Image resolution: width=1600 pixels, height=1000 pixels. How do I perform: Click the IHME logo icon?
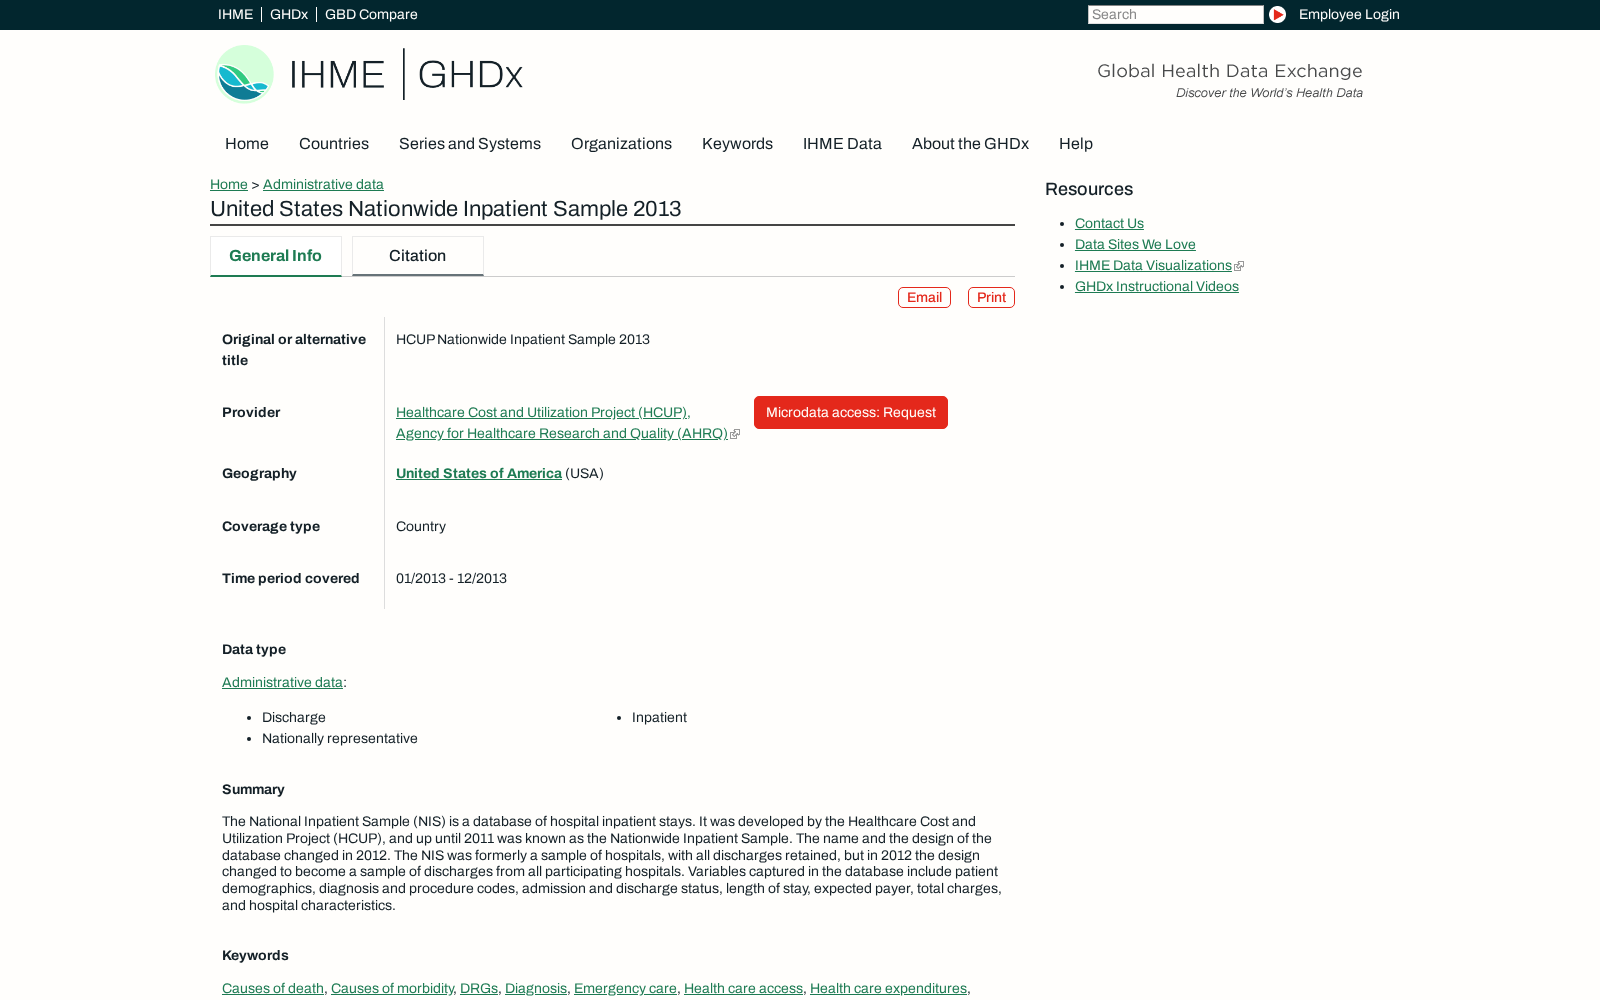click(x=244, y=73)
